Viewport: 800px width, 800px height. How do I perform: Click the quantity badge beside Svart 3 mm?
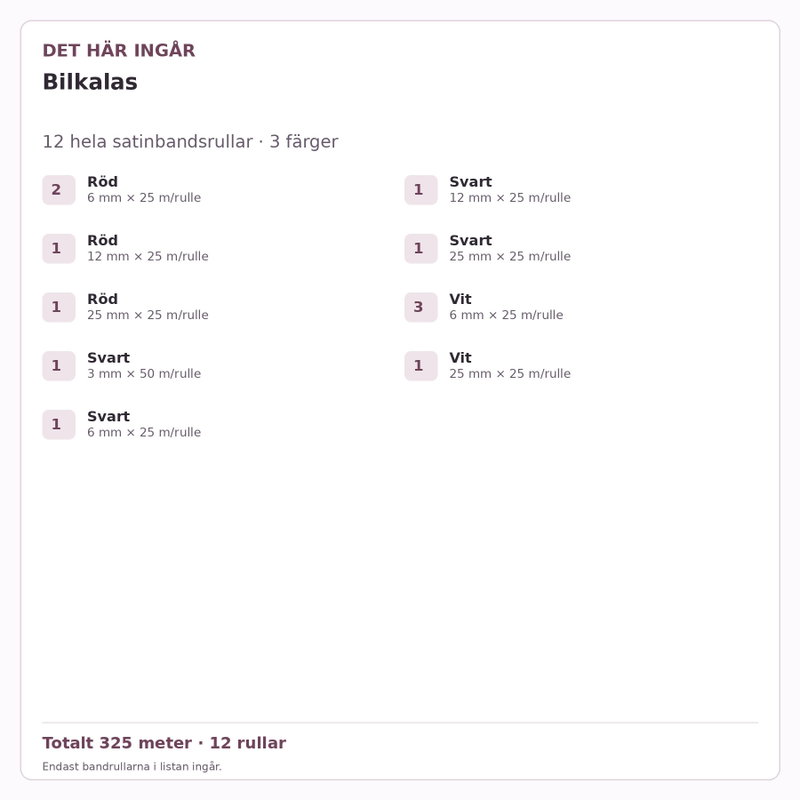59,366
